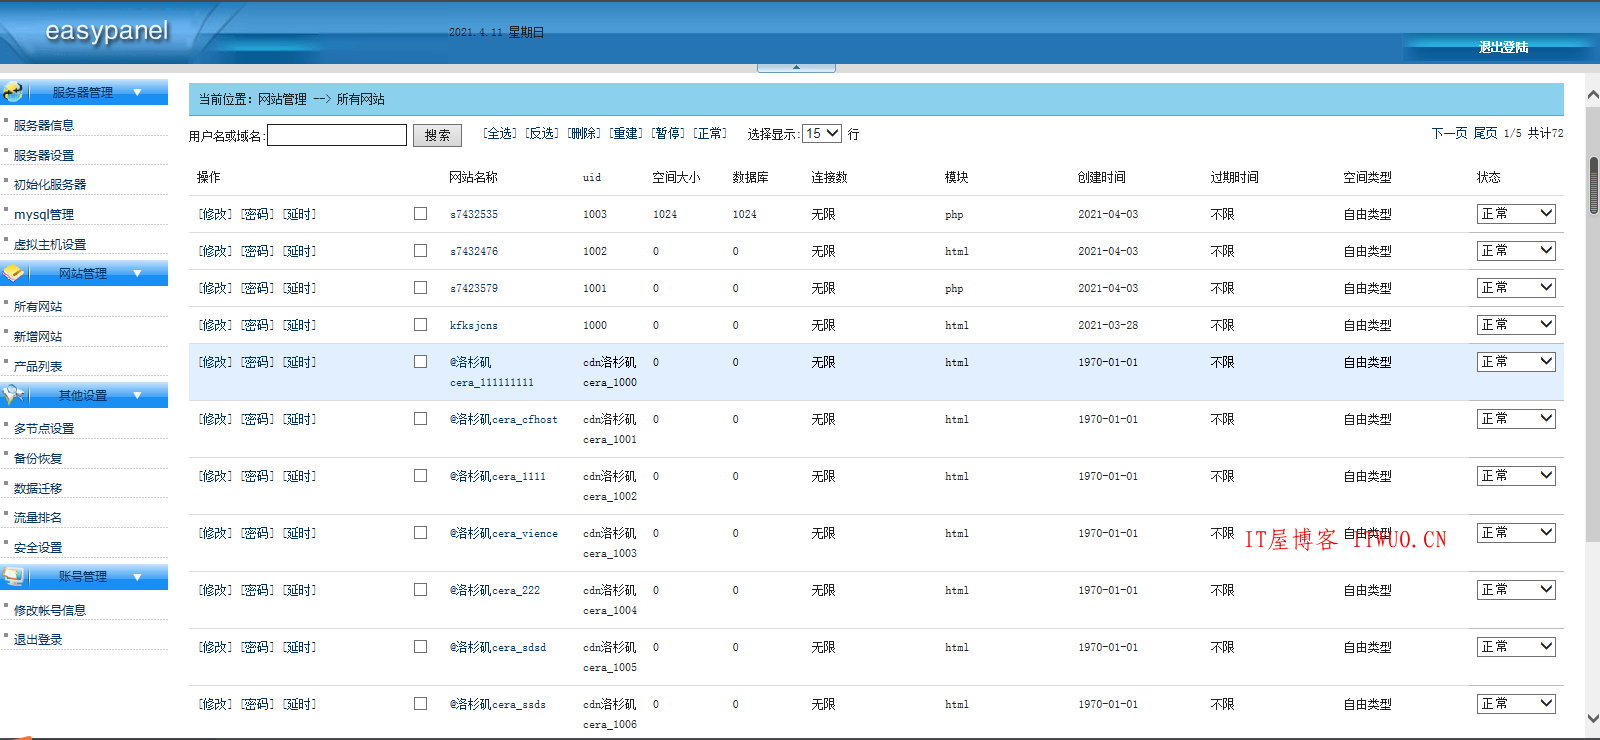1600x740 pixels.
Task: Click 密码 for s7432476 row
Action: [x=257, y=251]
